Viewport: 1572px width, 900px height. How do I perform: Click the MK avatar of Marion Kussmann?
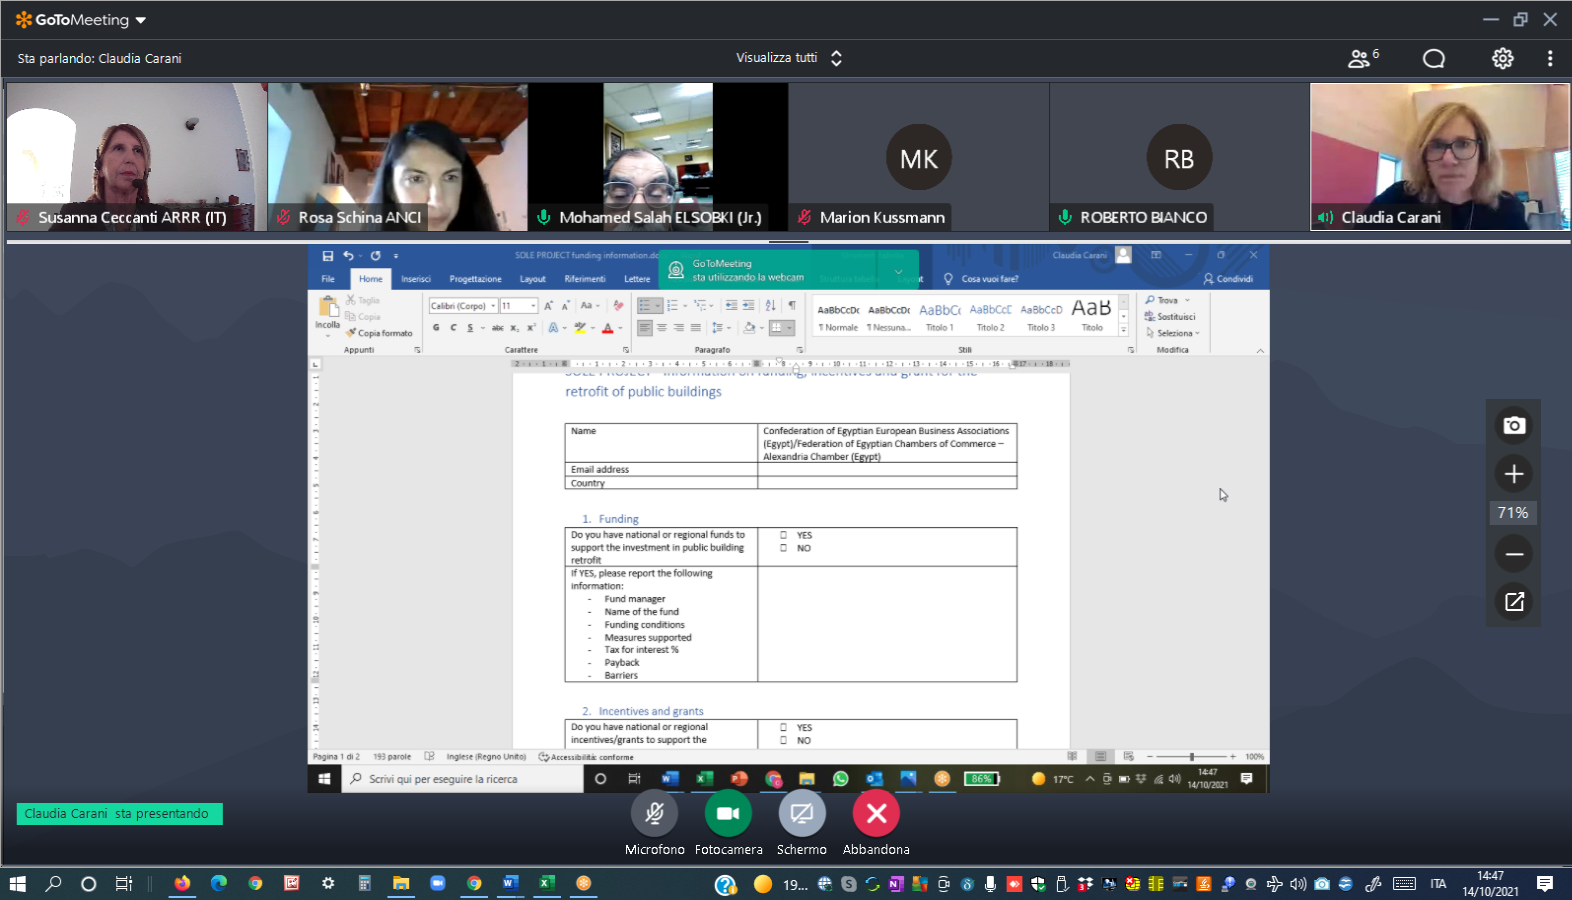[x=919, y=158]
